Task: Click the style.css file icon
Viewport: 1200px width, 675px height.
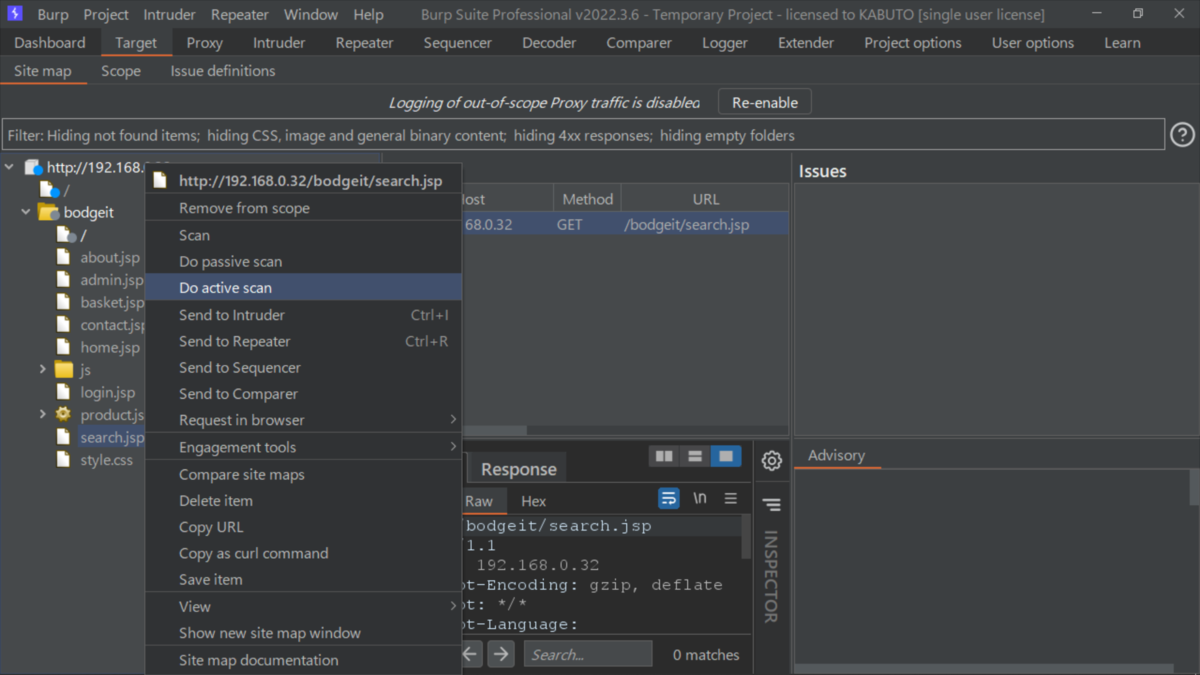Action: (64, 460)
